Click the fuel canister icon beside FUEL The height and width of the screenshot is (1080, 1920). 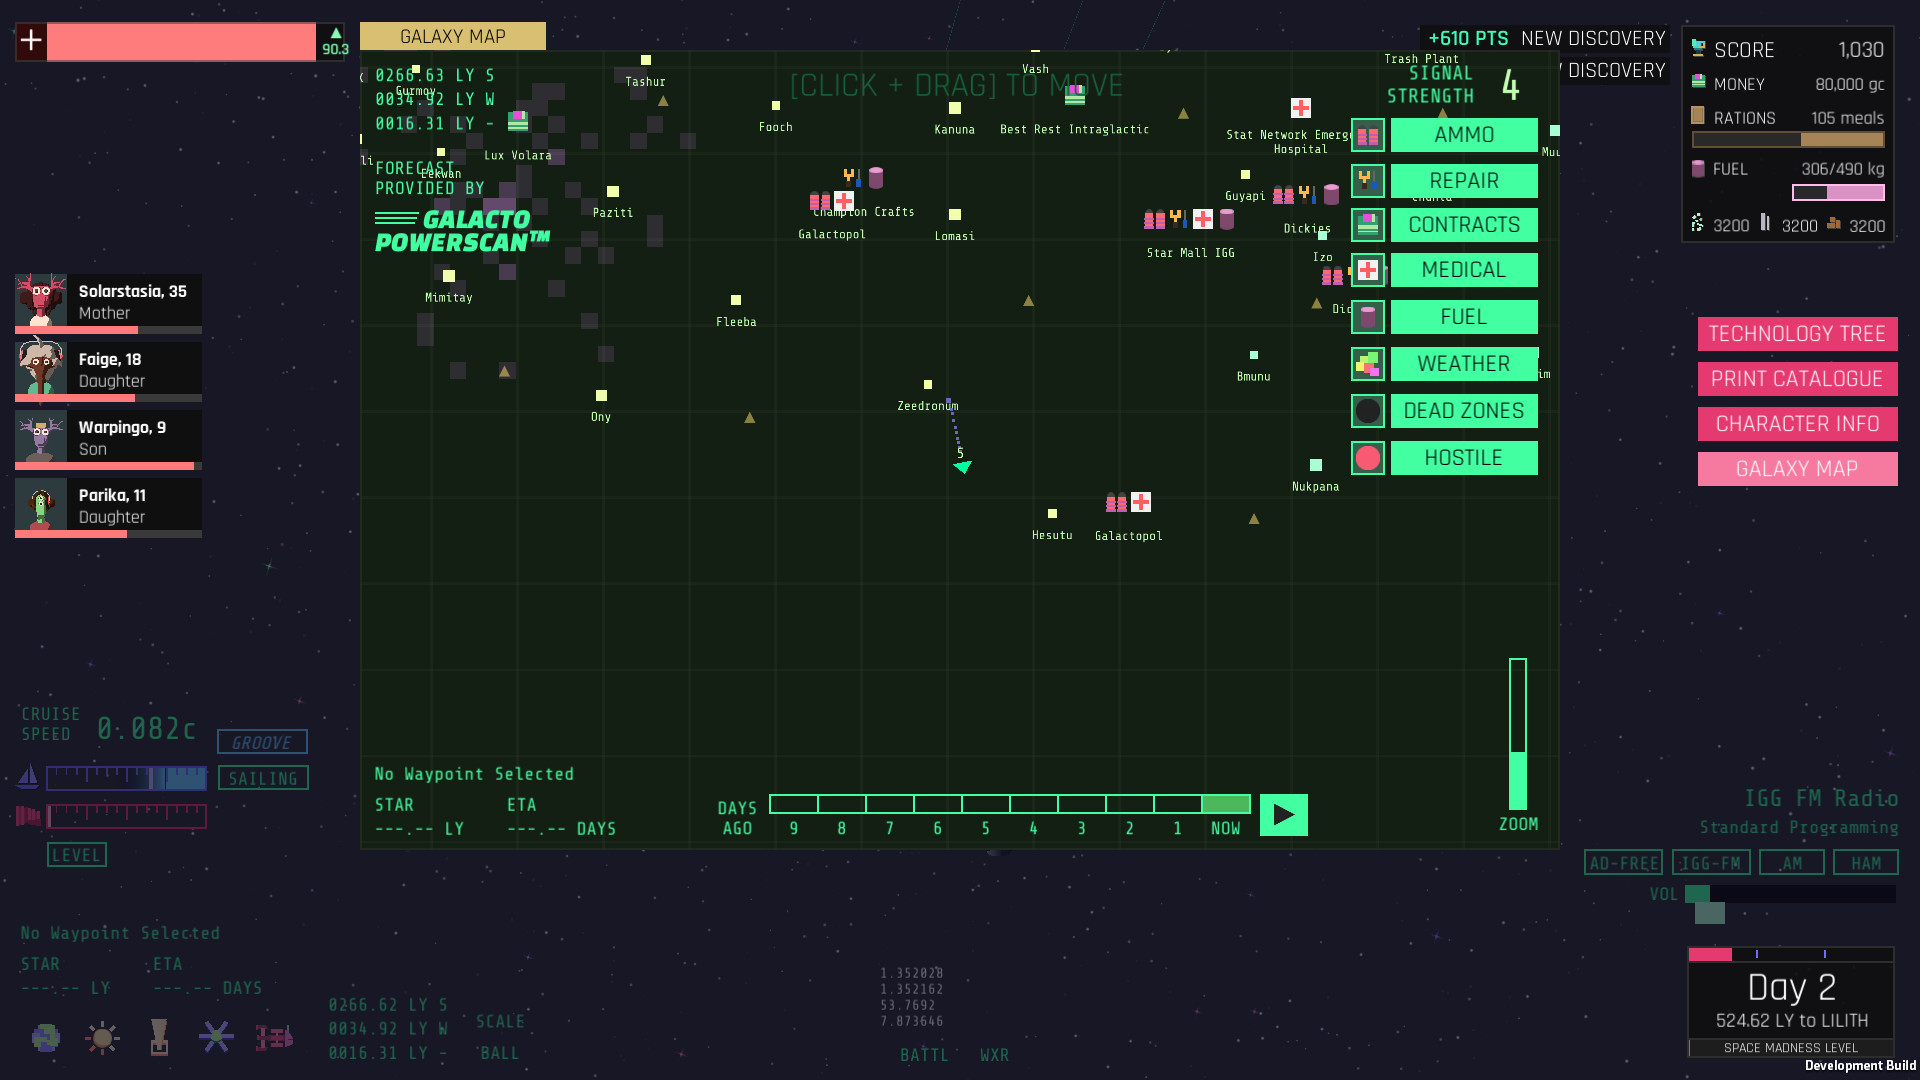coord(1367,317)
